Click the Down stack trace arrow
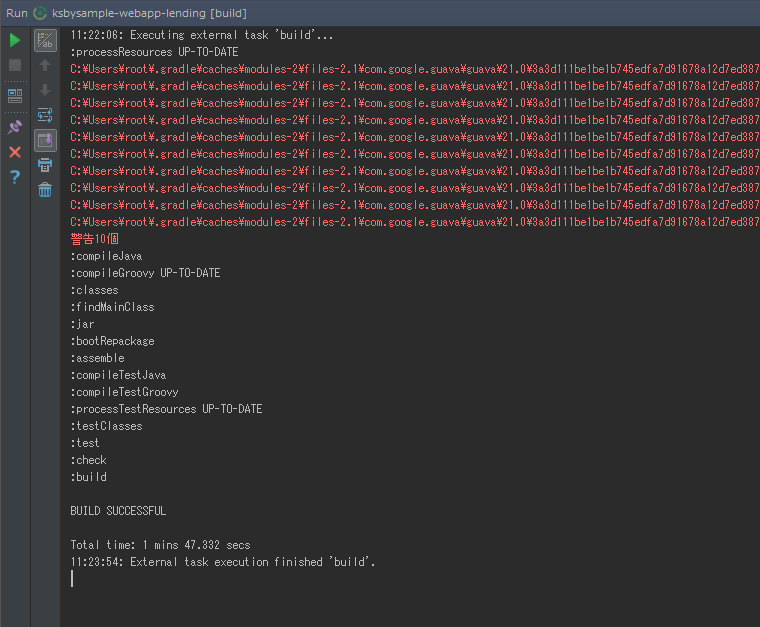Viewport: 760px width, 627px height. [45, 90]
